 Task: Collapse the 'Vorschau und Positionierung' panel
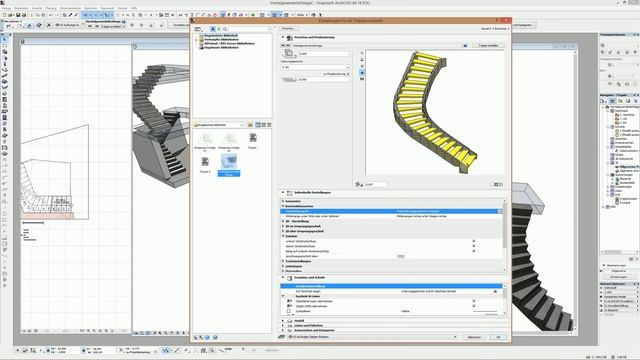point(283,37)
